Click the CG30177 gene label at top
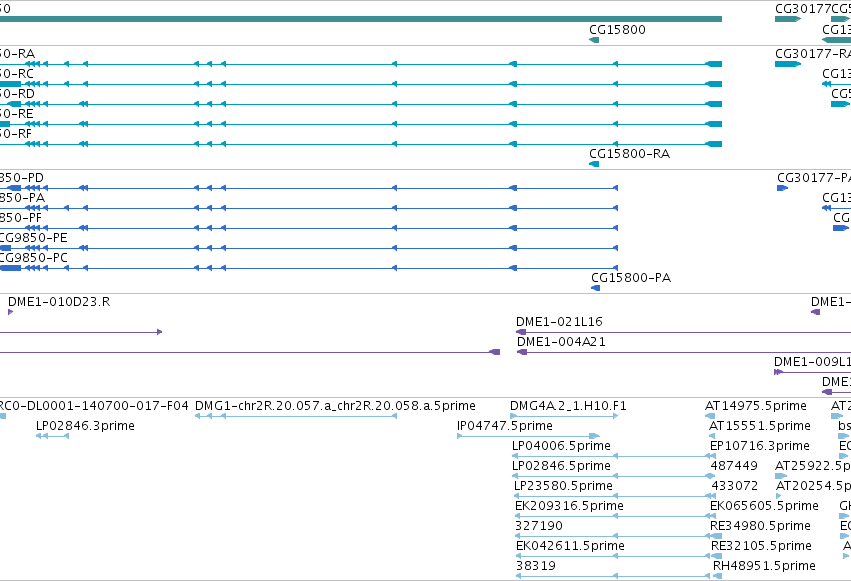The width and height of the screenshot is (851, 581). [x=803, y=9]
